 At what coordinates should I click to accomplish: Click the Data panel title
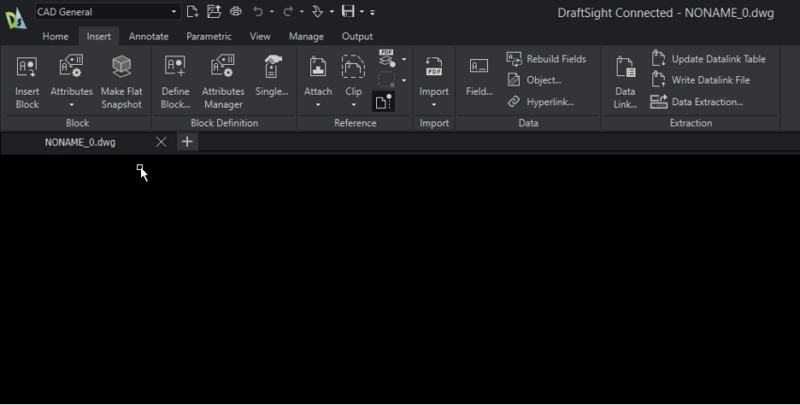pyautogui.click(x=528, y=123)
